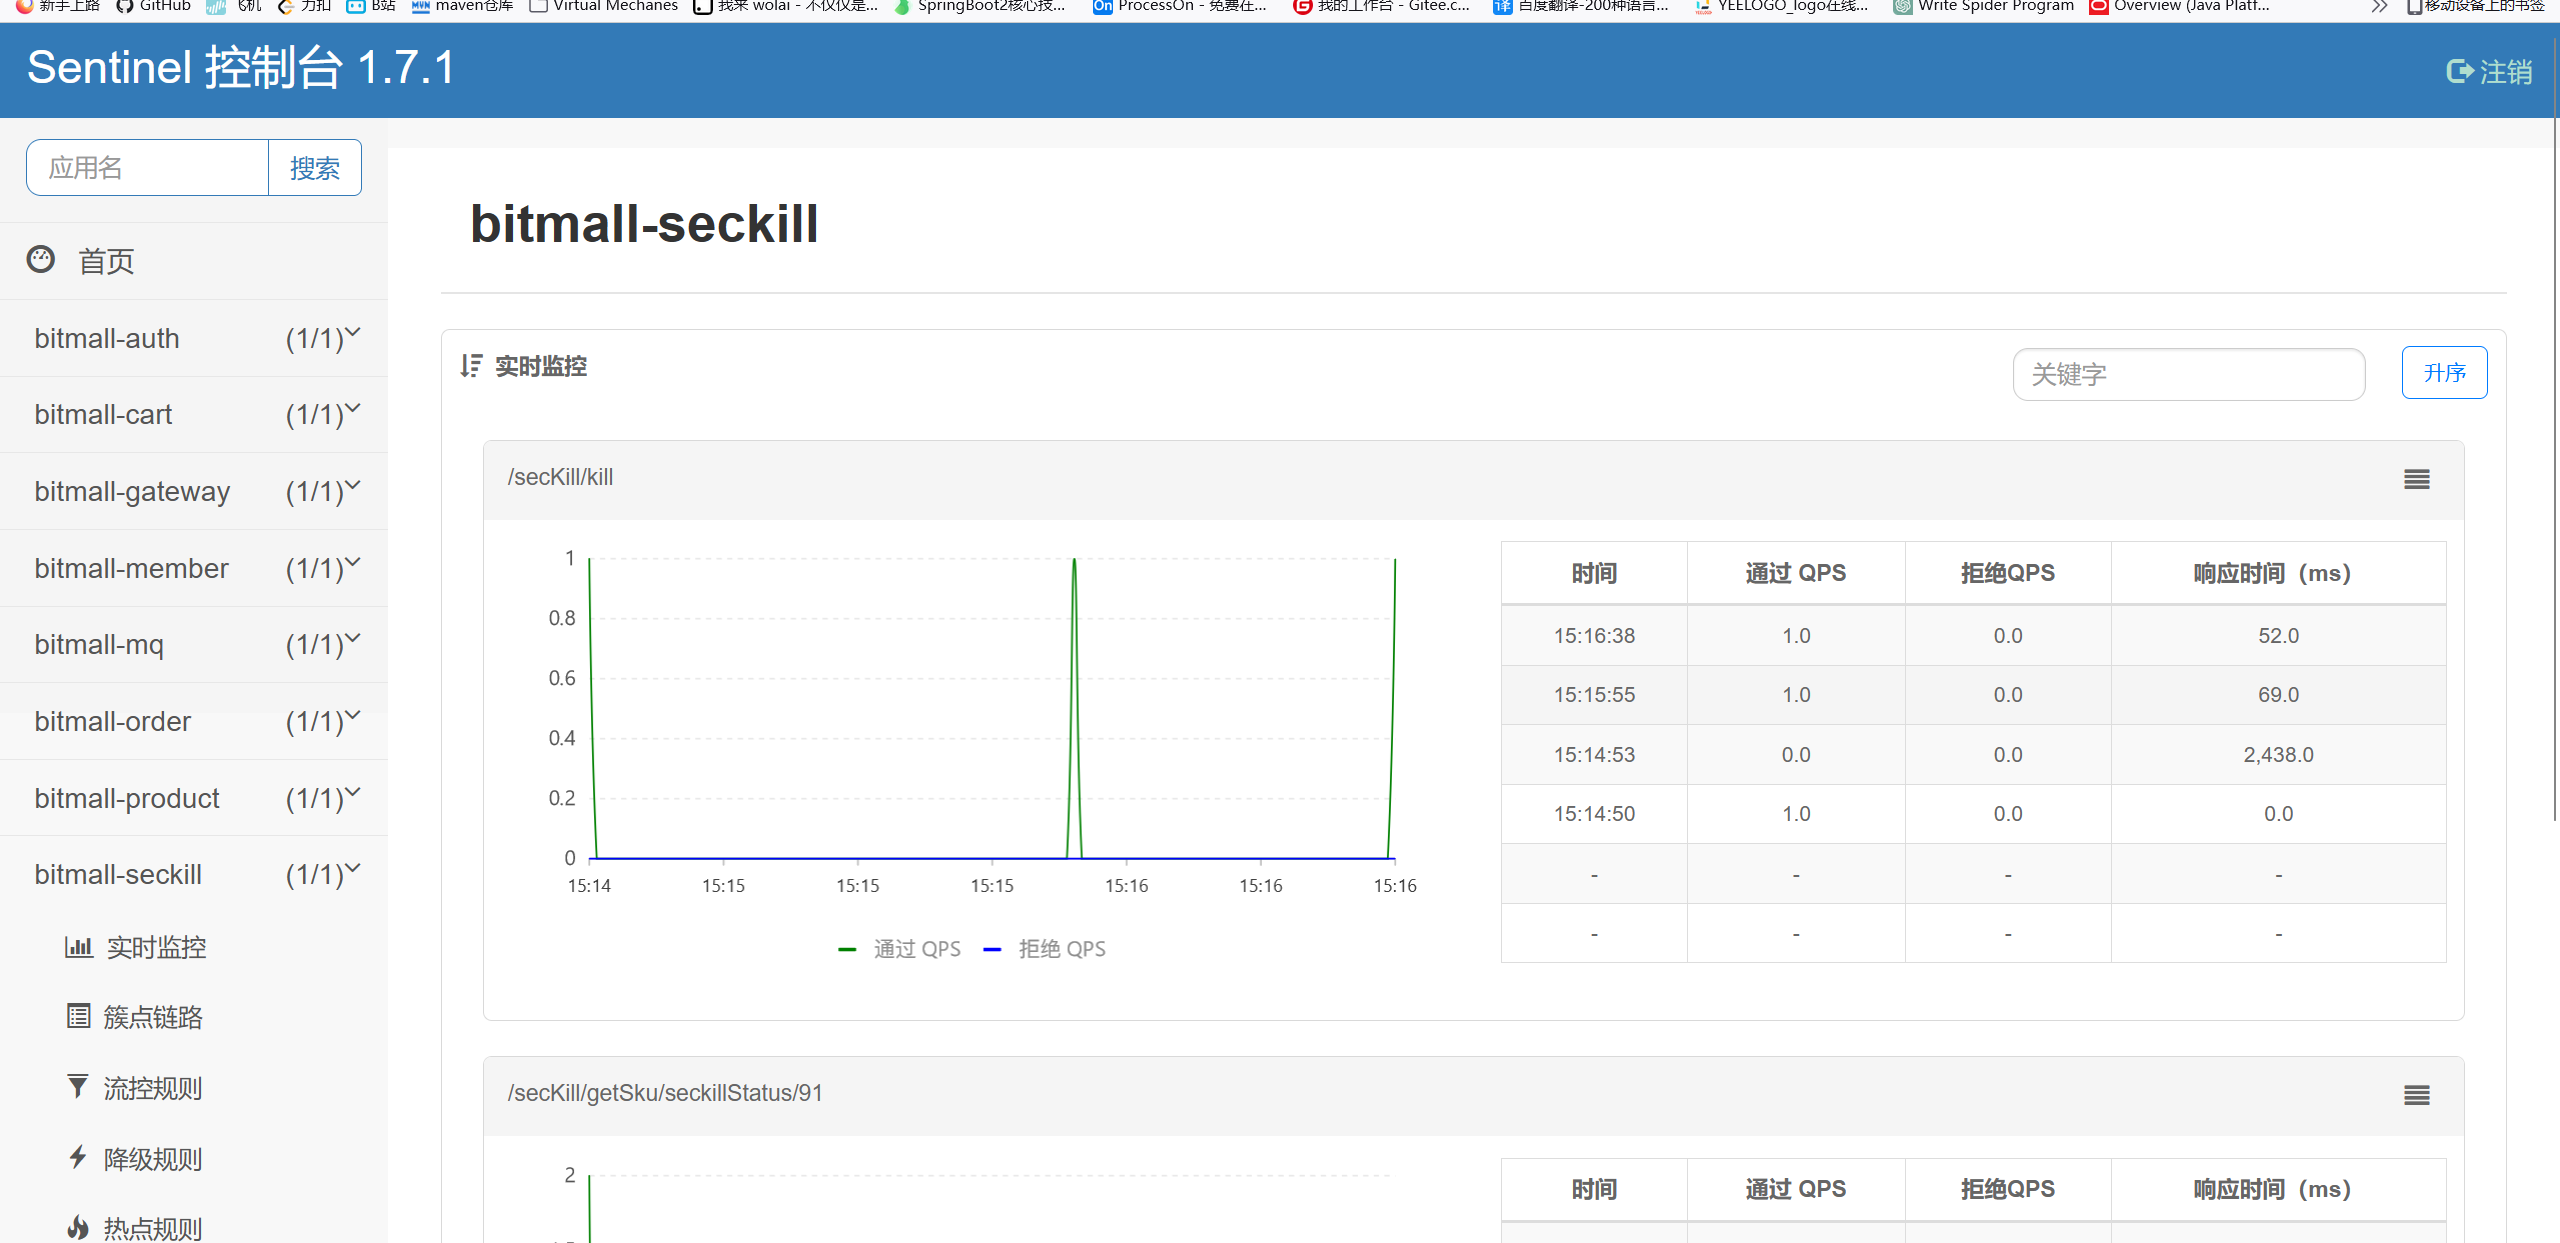This screenshot has height=1243, width=2560.
Task: Open 热点规则 menu item
Action: tap(153, 1228)
